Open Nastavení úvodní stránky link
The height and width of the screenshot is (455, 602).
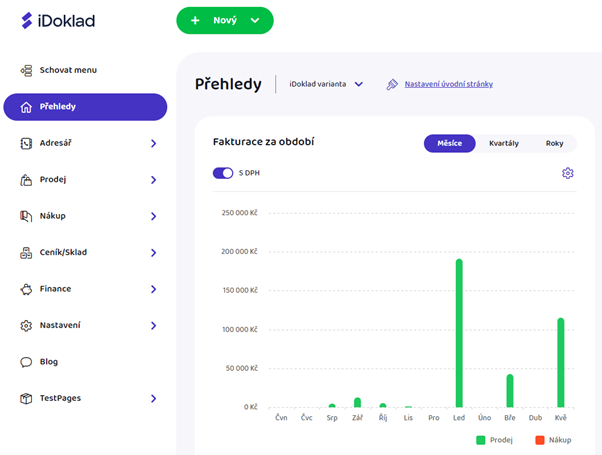(449, 84)
